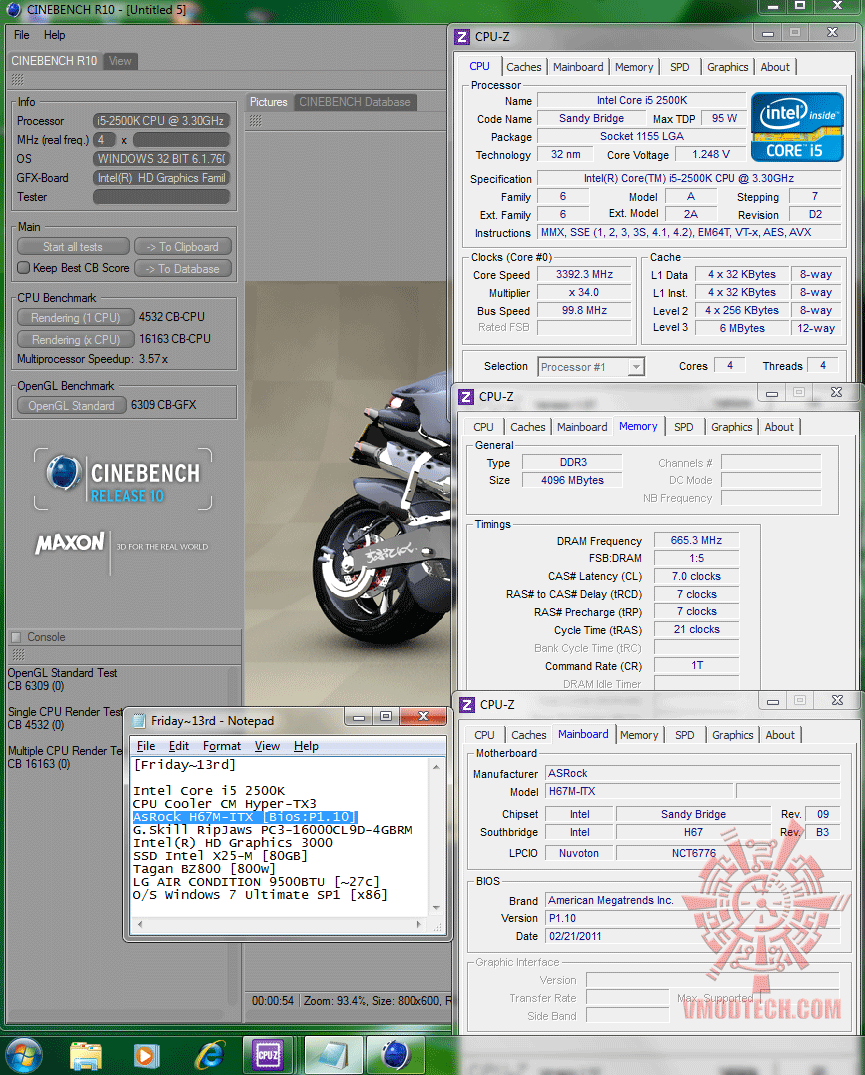
Task: Click To Database button
Action: [x=183, y=269]
